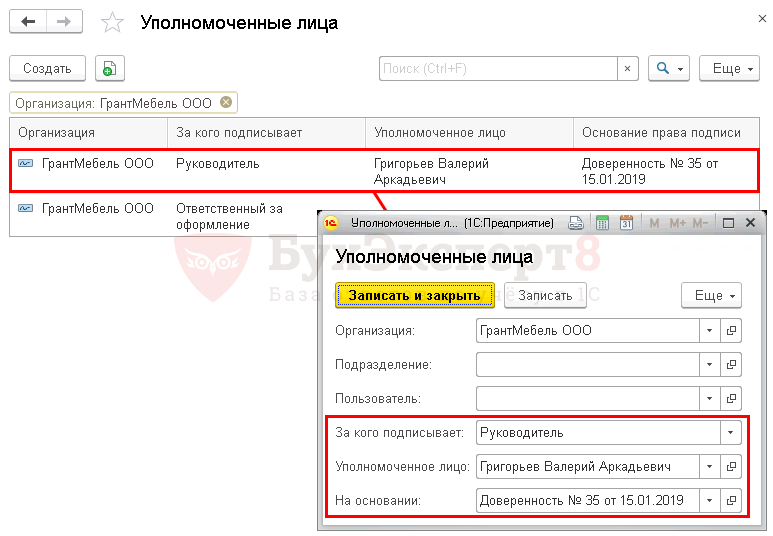This screenshot has width=773, height=536.
Task: Select the Руководитель cell in first row
Action: [x=217, y=163]
